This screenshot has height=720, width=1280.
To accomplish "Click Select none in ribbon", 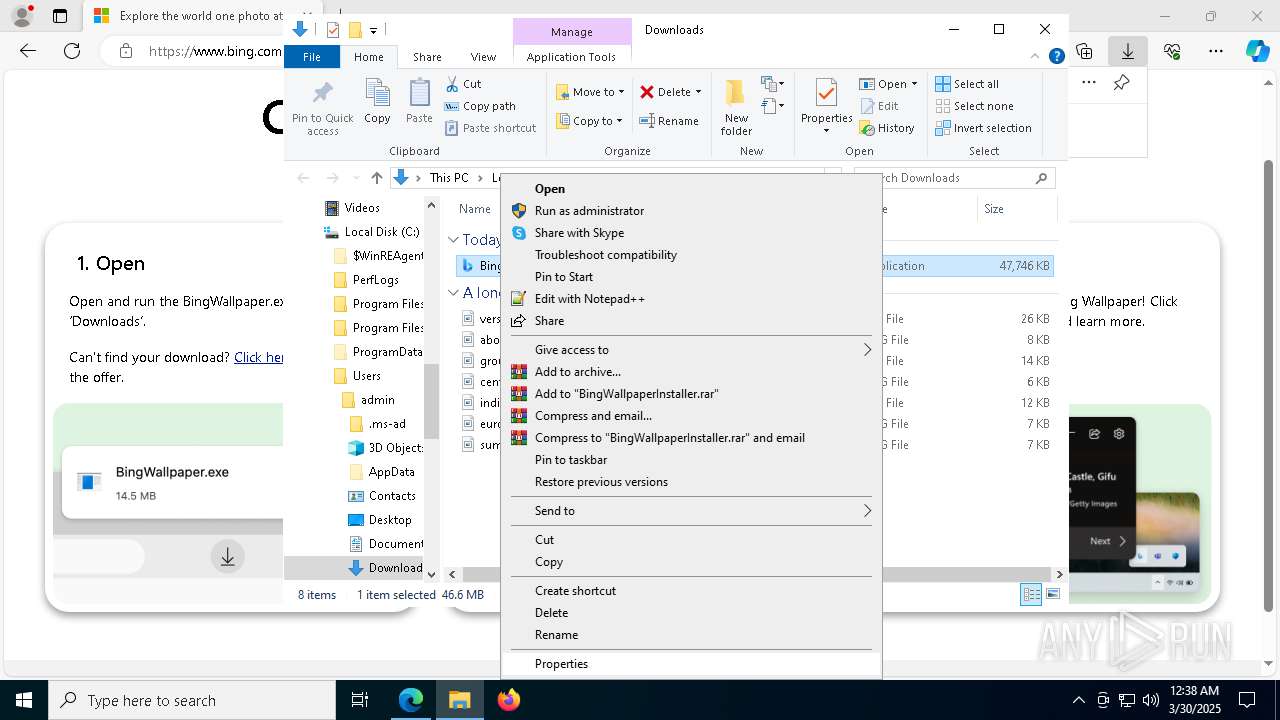I will (974, 106).
